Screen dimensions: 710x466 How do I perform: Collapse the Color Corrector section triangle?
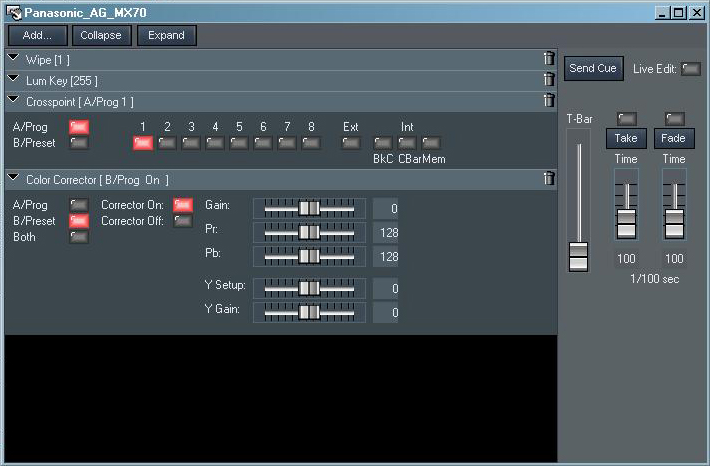click(x=14, y=177)
